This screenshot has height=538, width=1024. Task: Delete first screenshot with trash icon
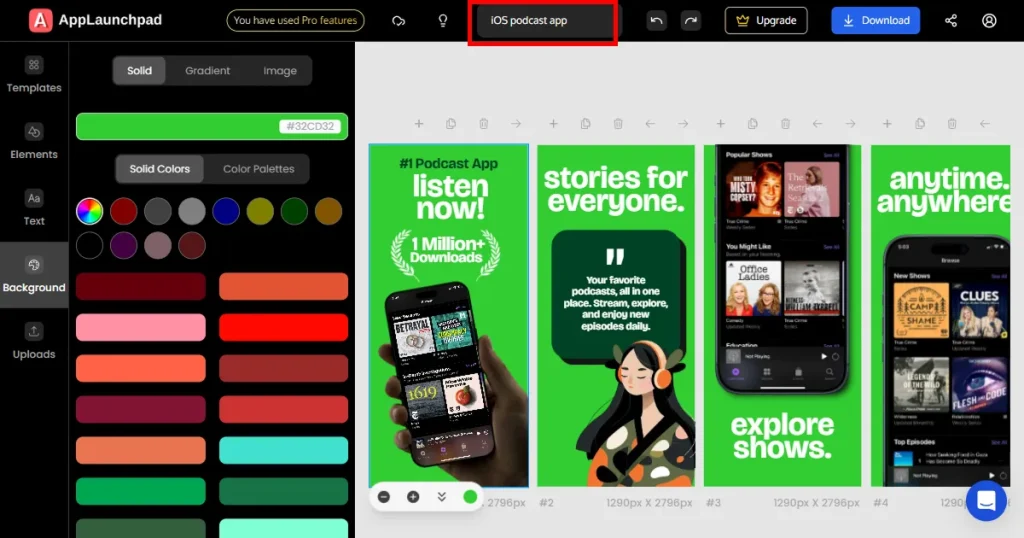(x=484, y=124)
